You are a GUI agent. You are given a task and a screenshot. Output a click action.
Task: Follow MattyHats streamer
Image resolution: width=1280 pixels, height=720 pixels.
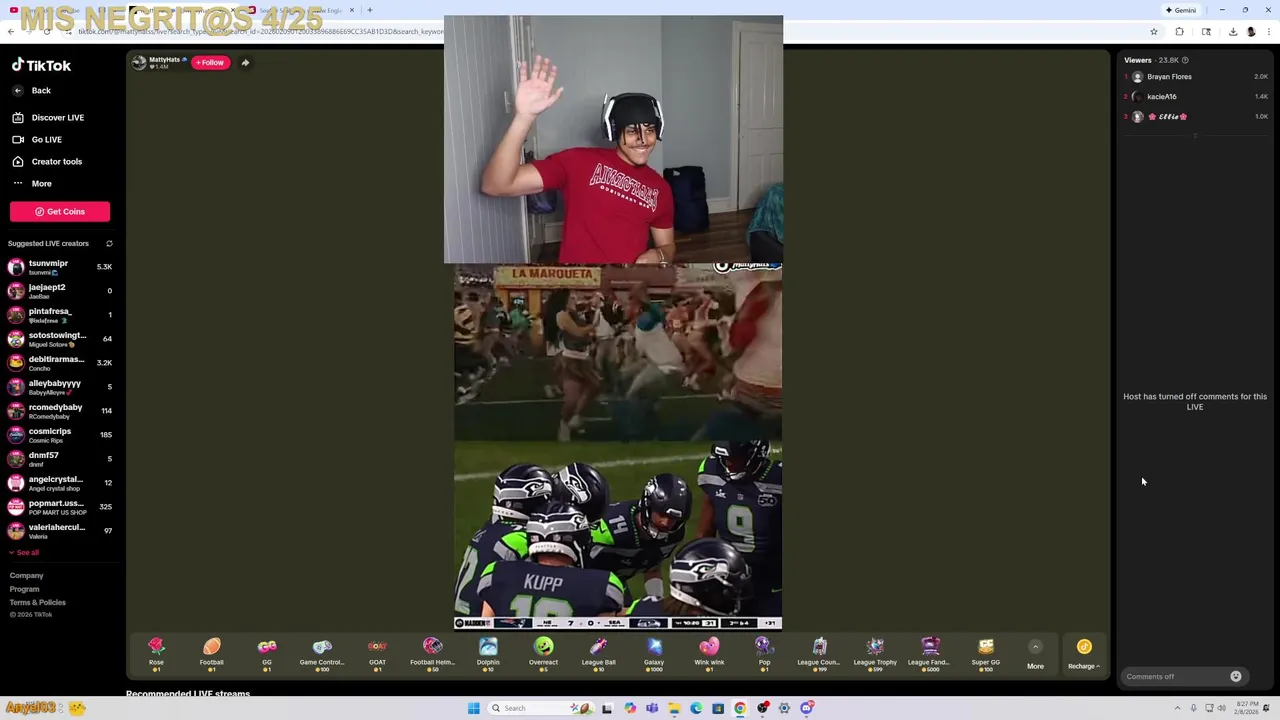pyautogui.click(x=210, y=63)
